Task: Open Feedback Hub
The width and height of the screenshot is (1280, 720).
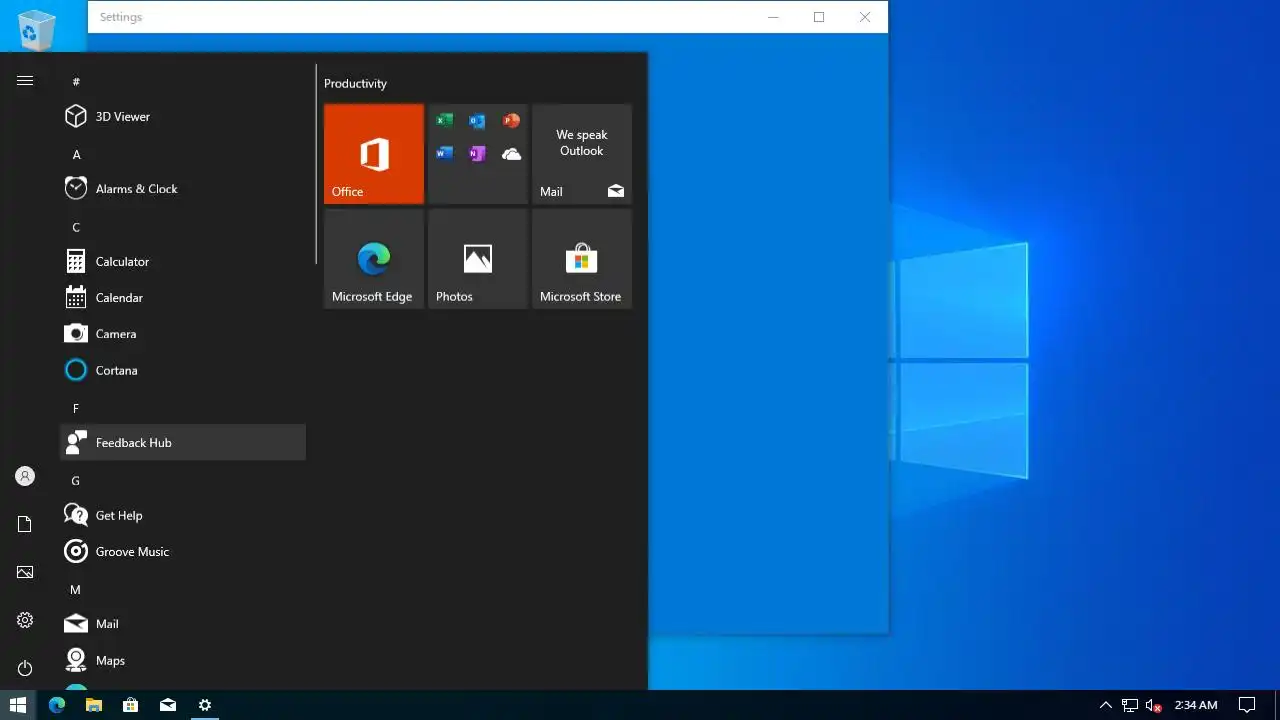Action: pos(183,442)
